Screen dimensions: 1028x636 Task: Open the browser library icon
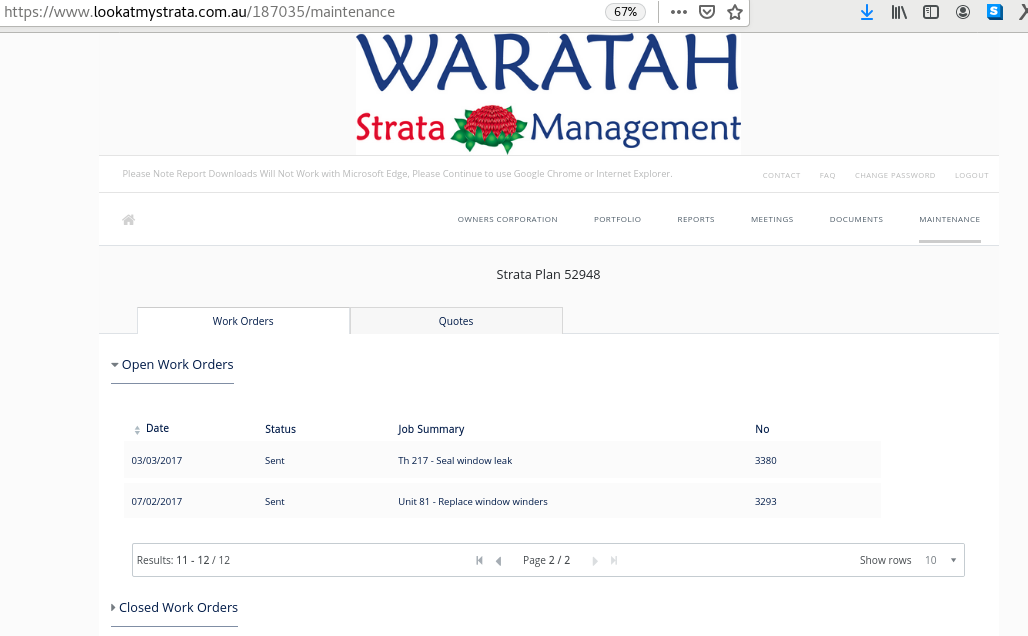click(899, 12)
